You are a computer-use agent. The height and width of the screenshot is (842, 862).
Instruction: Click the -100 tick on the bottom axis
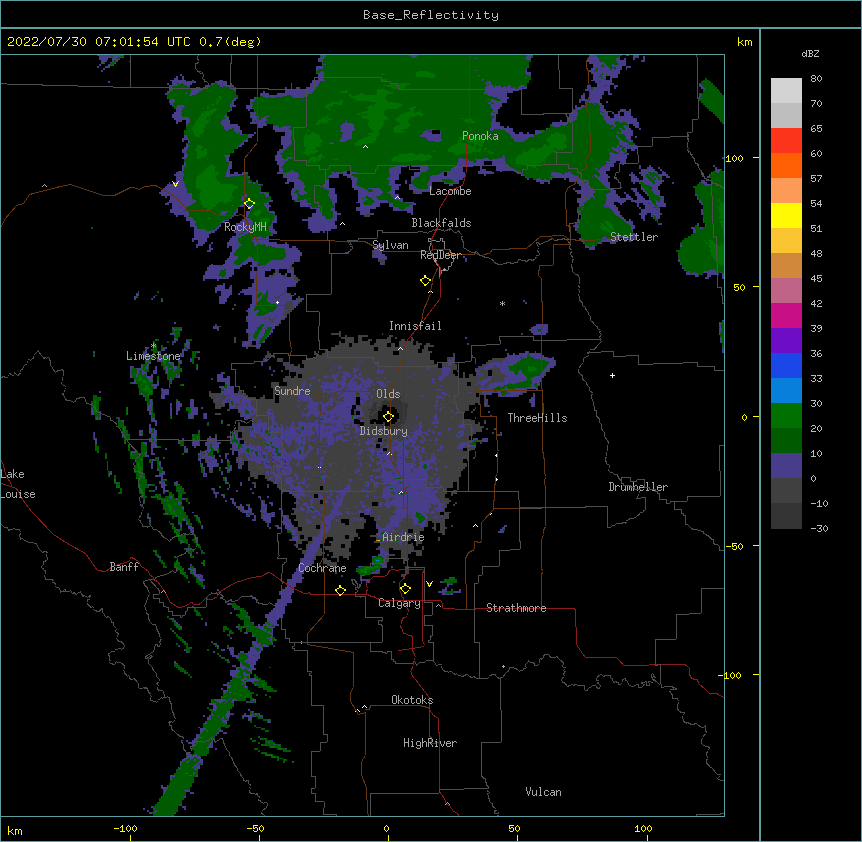(125, 828)
